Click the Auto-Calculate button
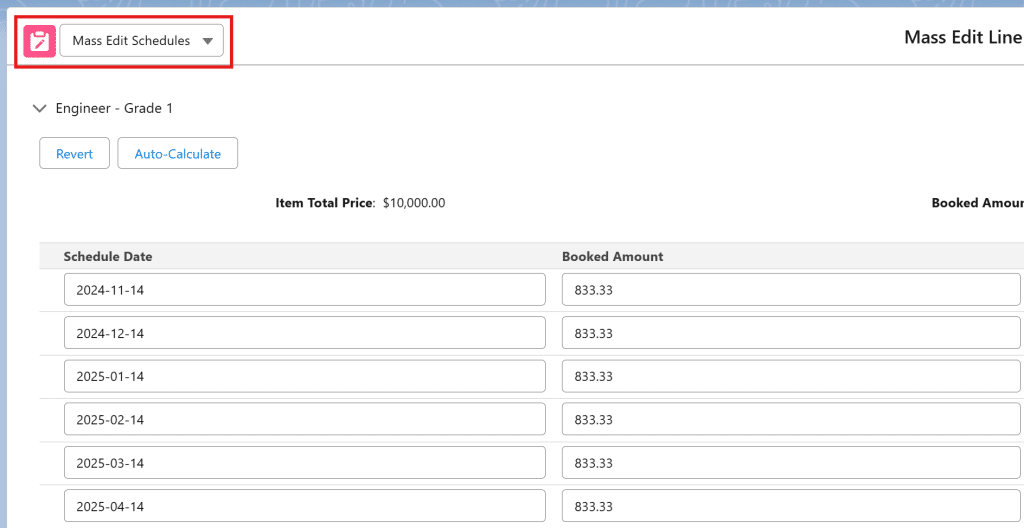This screenshot has width=1024, height=528. 177,154
